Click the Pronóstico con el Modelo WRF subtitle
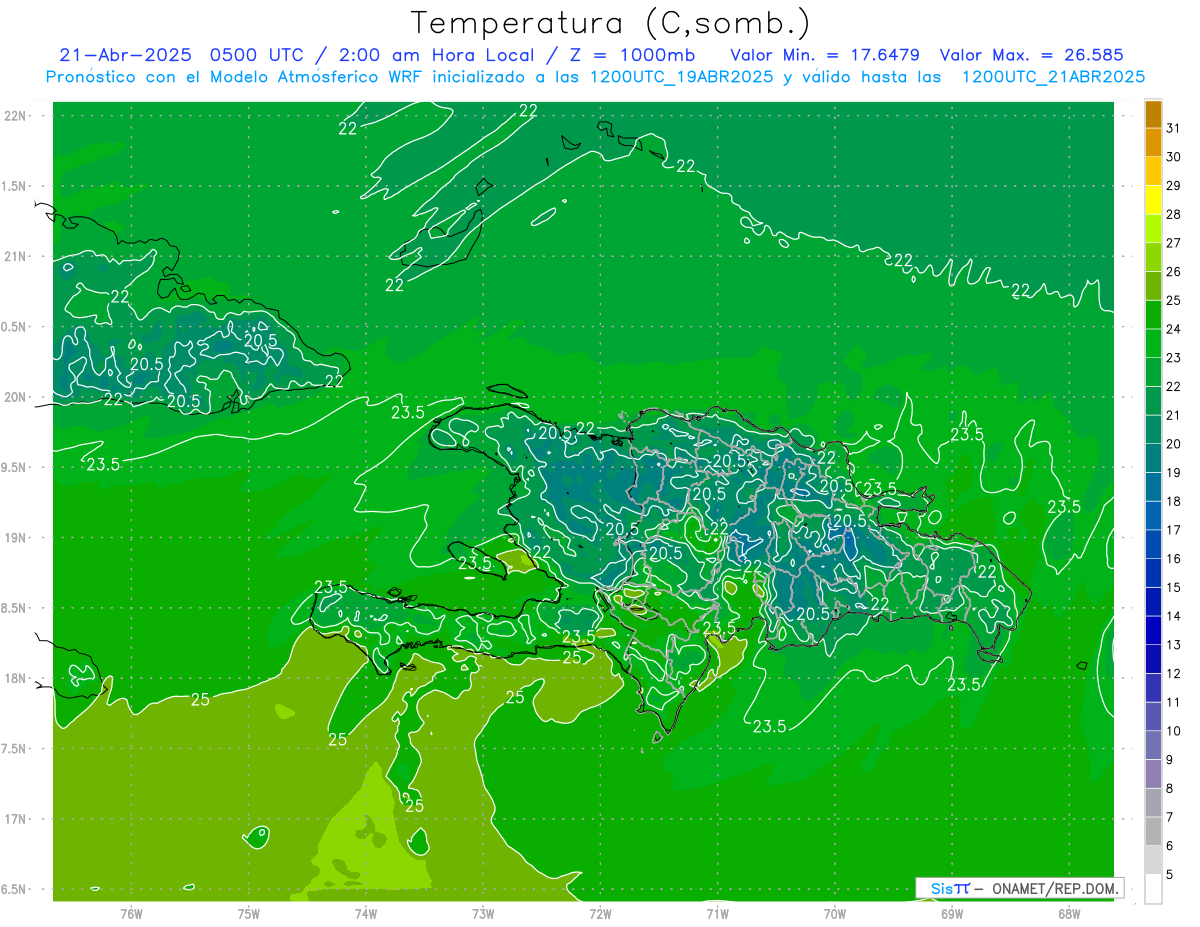 click(596, 77)
